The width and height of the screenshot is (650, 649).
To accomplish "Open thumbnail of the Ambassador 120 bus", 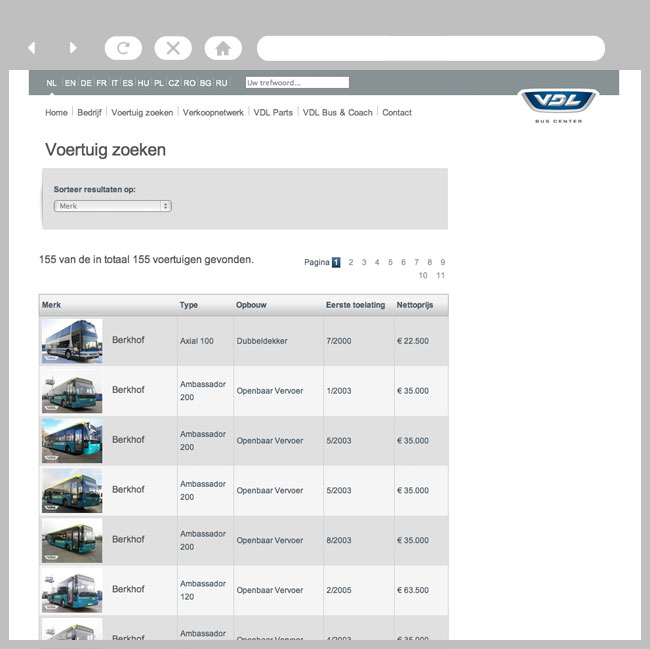I will click(72, 590).
